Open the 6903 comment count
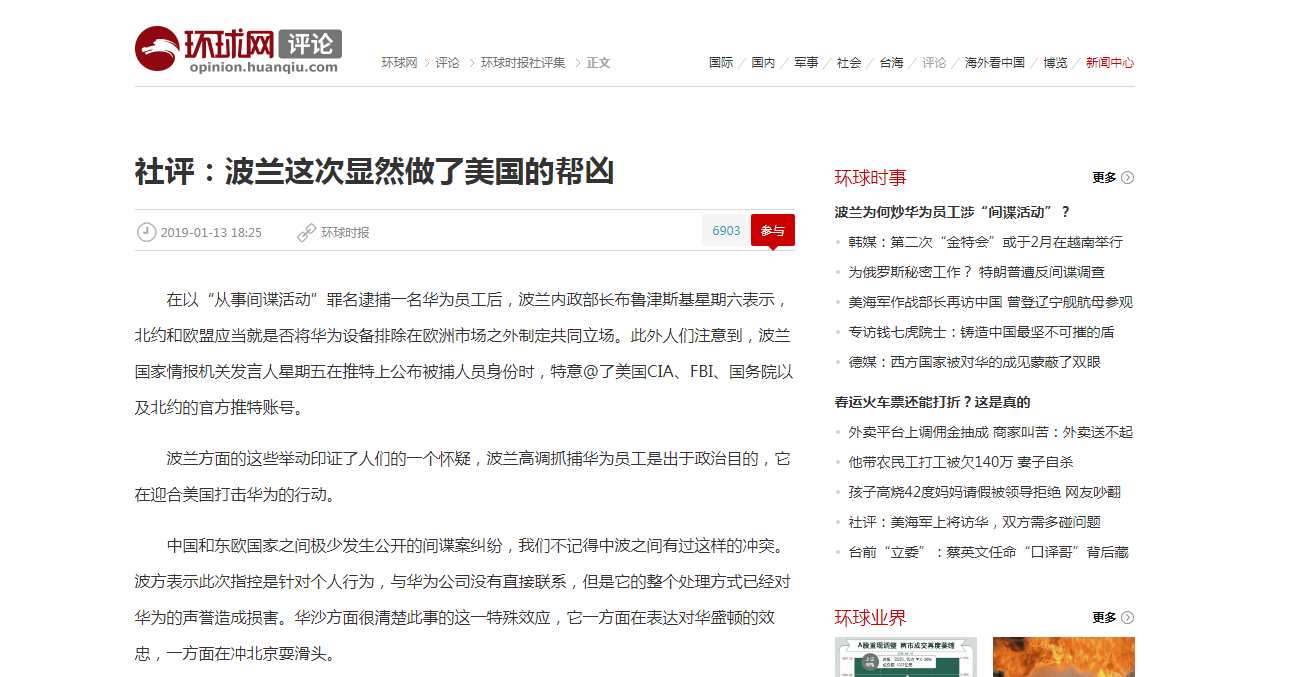1295x677 pixels. 726,231
